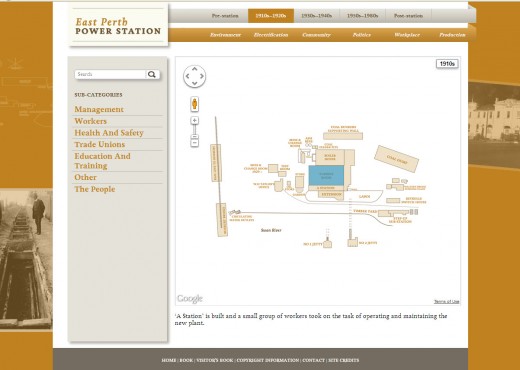Zoom out with the minus button
The width and height of the screenshot is (520, 370).
195,143
